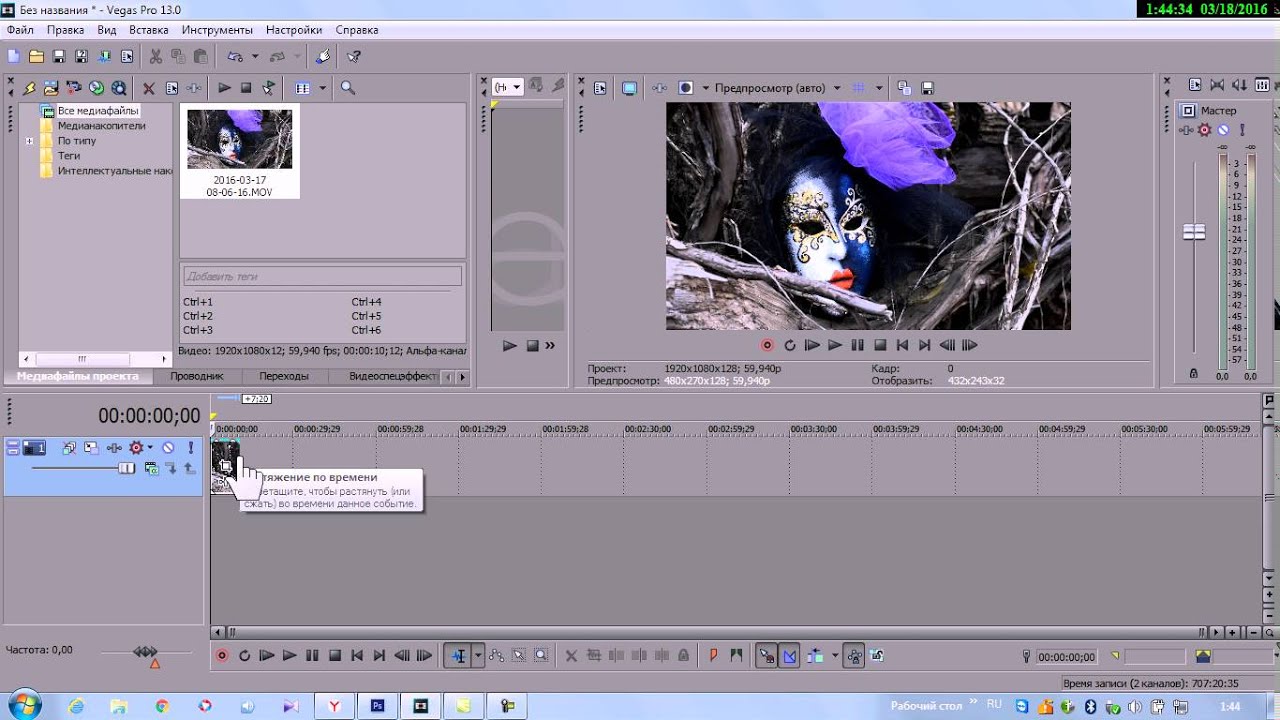
Task: Save the project with the floppy disk icon
Action: [59, 57]
